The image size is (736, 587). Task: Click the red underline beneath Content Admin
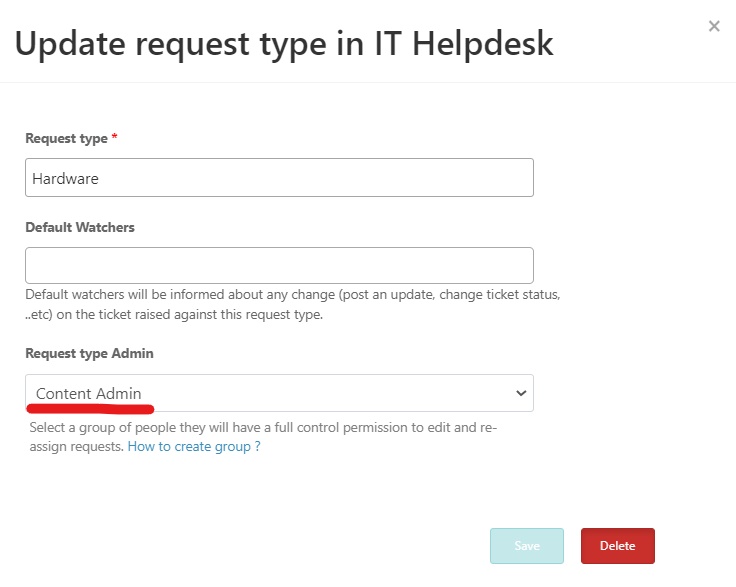pos(90,409)
